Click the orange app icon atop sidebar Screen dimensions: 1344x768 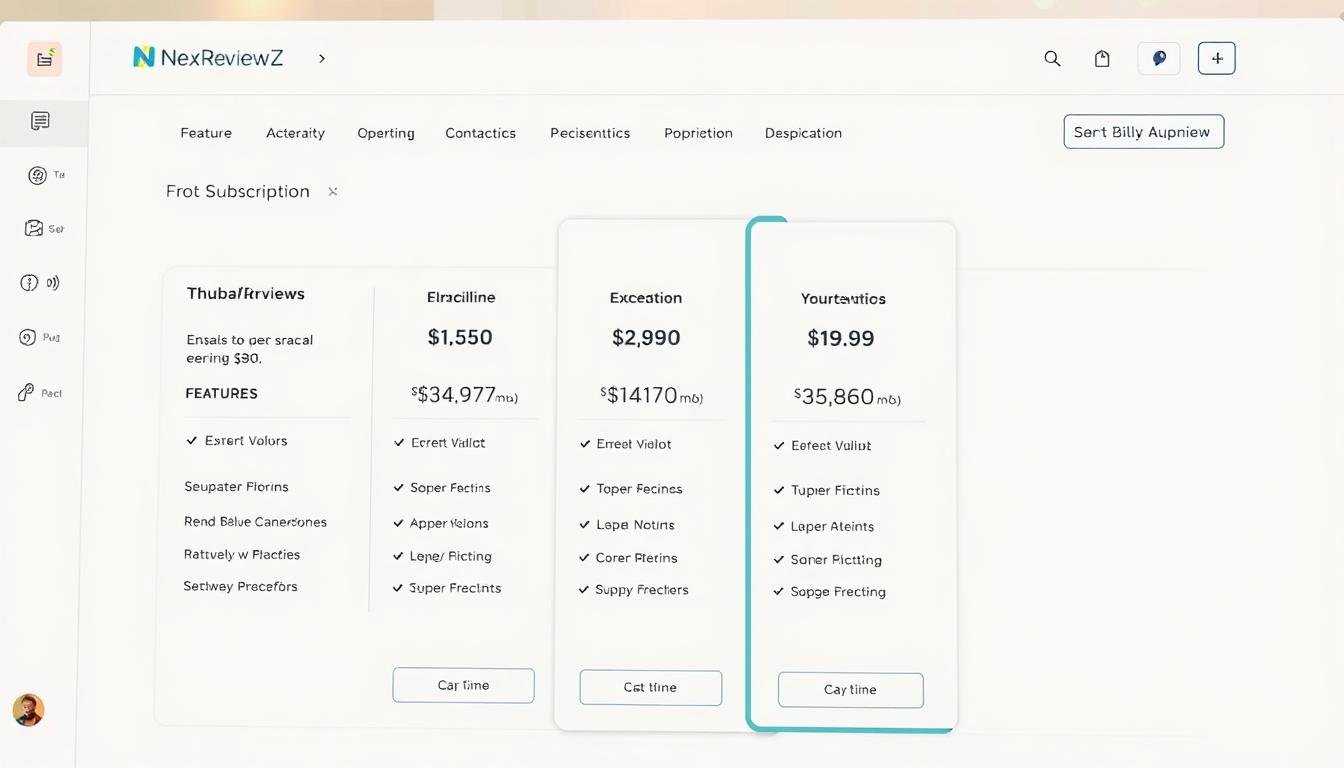(x=44, y=59)
